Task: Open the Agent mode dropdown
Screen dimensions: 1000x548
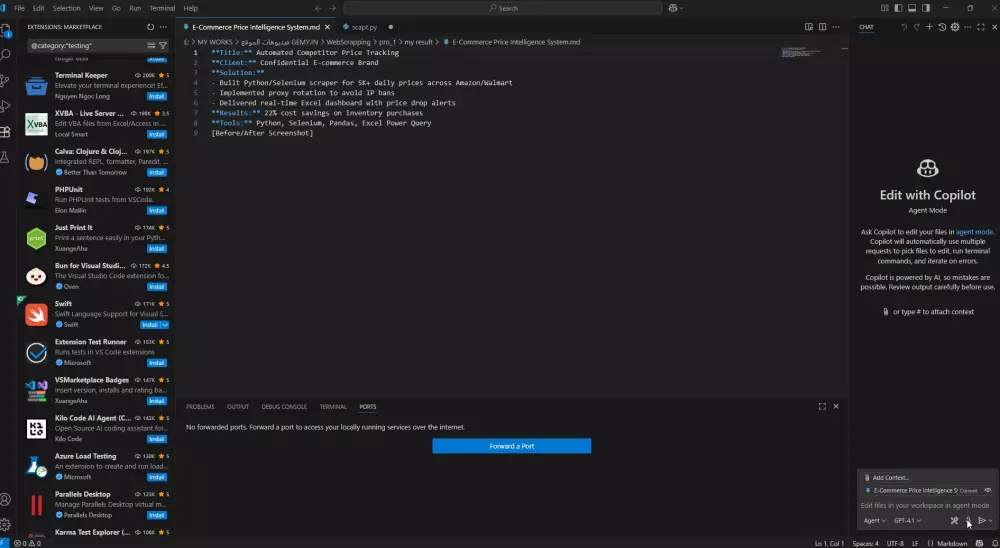Action: [x=874, y=521]
